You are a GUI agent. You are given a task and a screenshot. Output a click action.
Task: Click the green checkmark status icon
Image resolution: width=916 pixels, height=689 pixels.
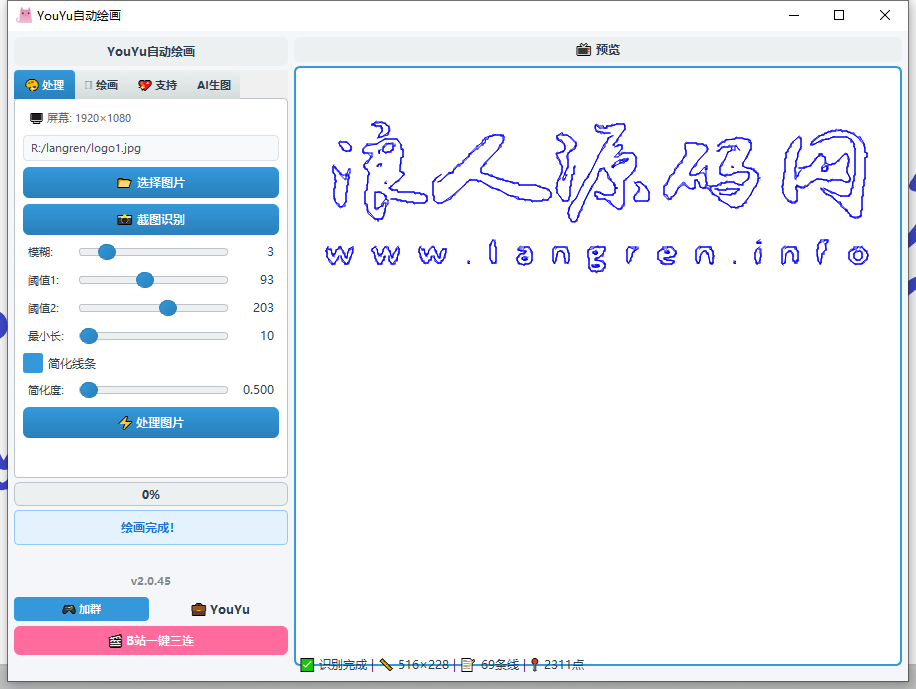click(x=307, y=665)
